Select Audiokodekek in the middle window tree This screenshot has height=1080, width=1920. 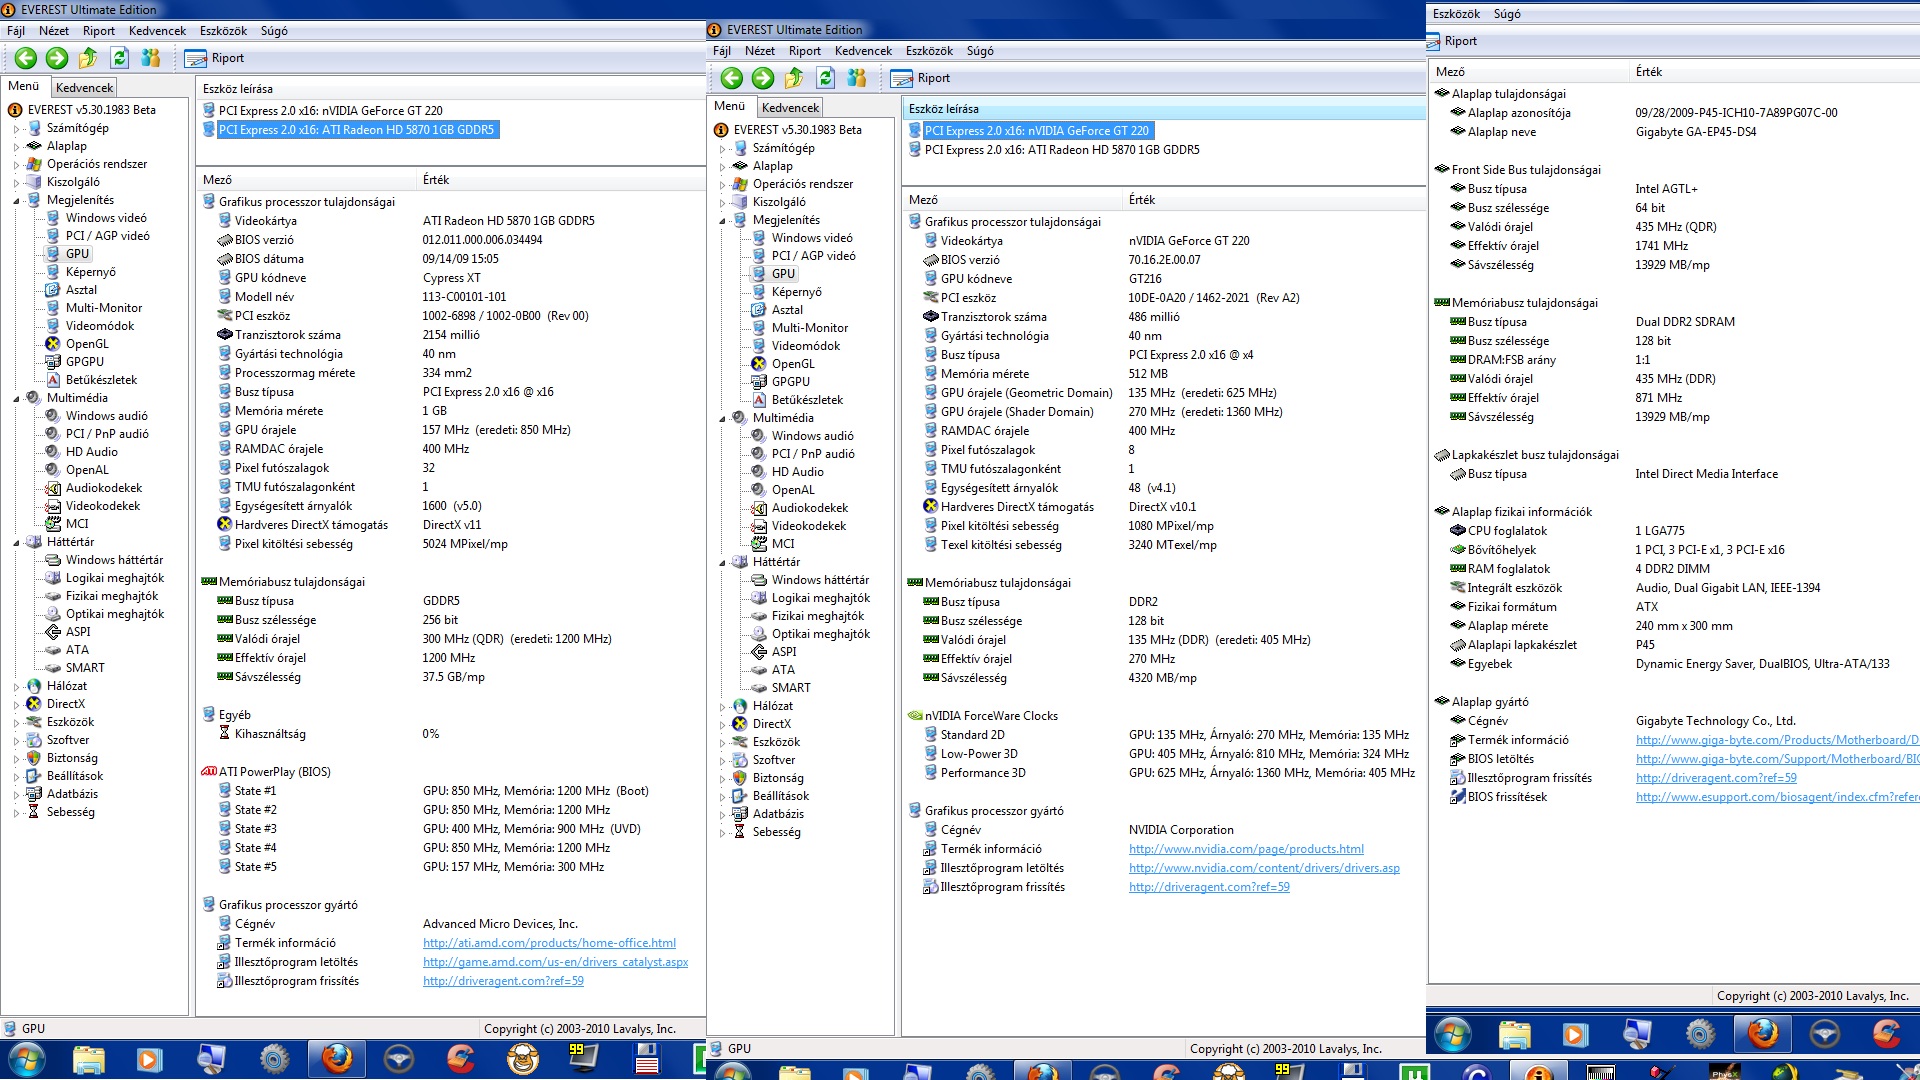click(809, 508)
